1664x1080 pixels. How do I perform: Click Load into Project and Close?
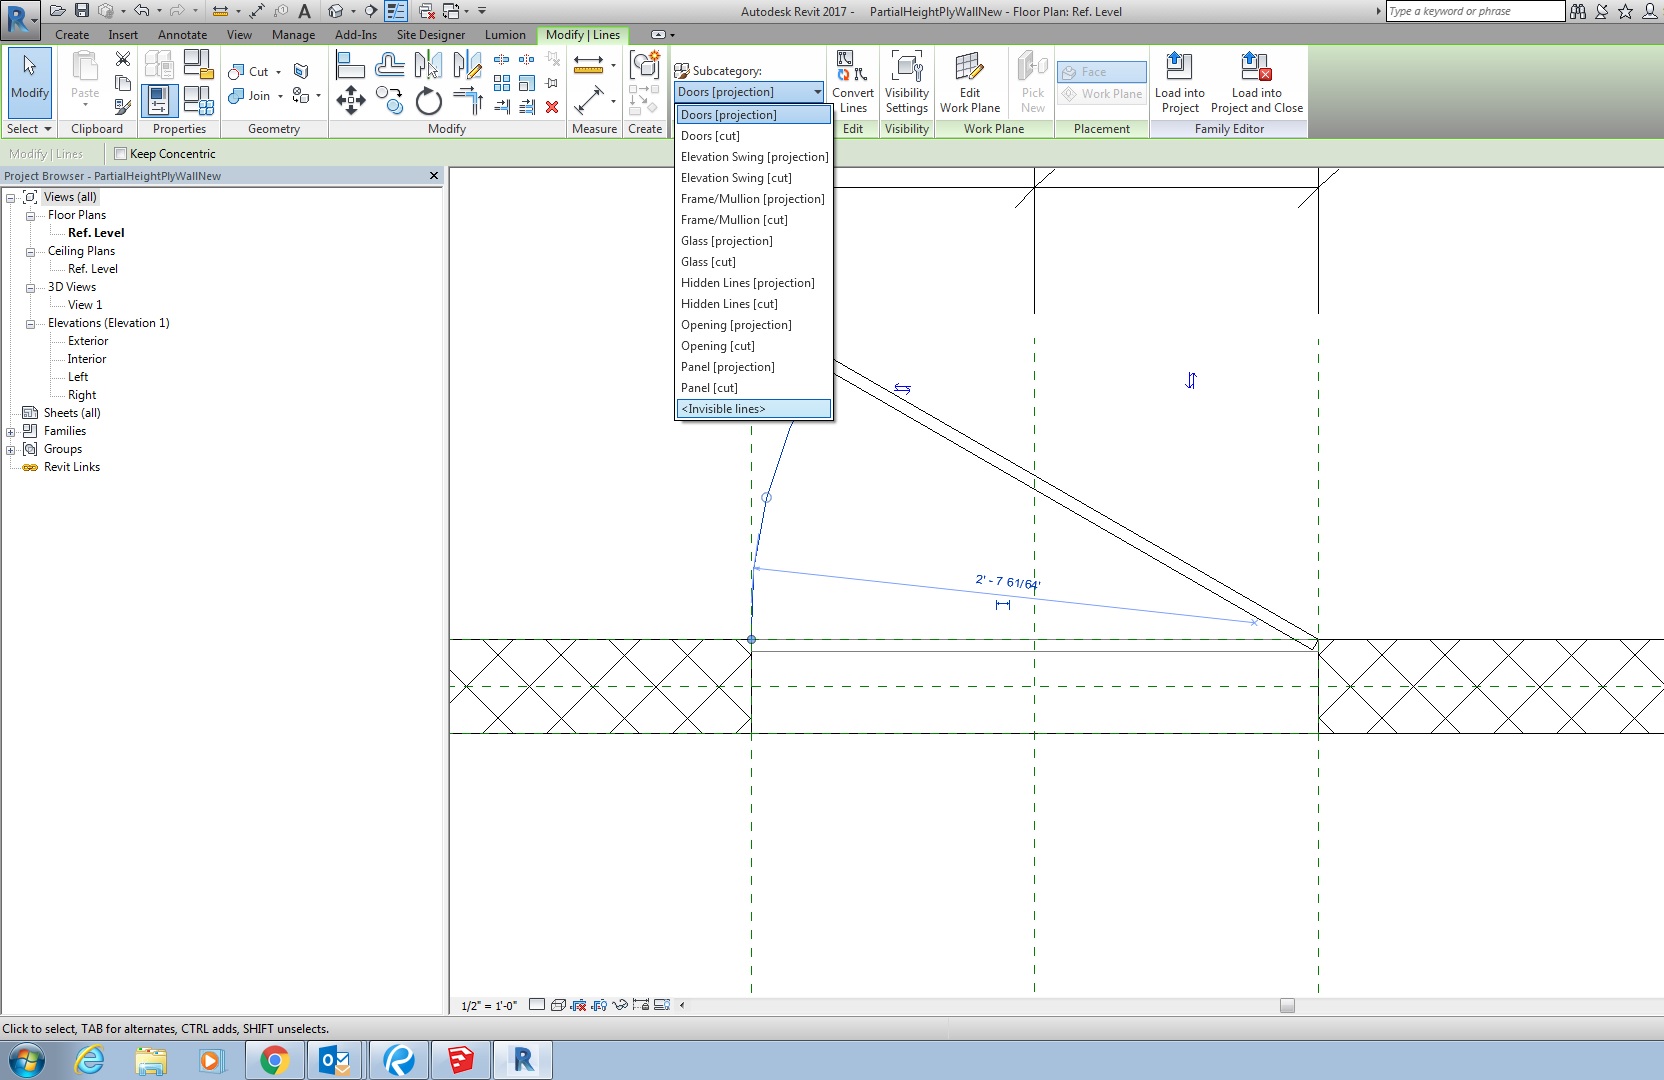pos(1256,83)
